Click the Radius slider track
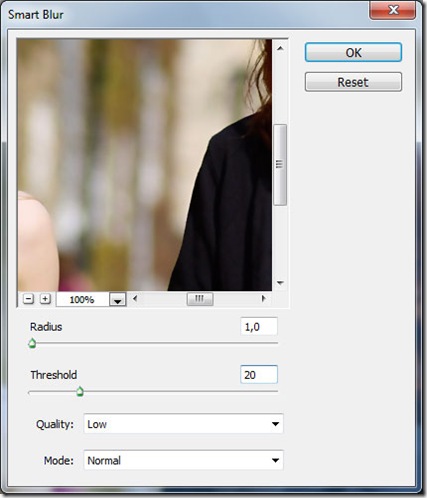 click(x=153, y=343)
